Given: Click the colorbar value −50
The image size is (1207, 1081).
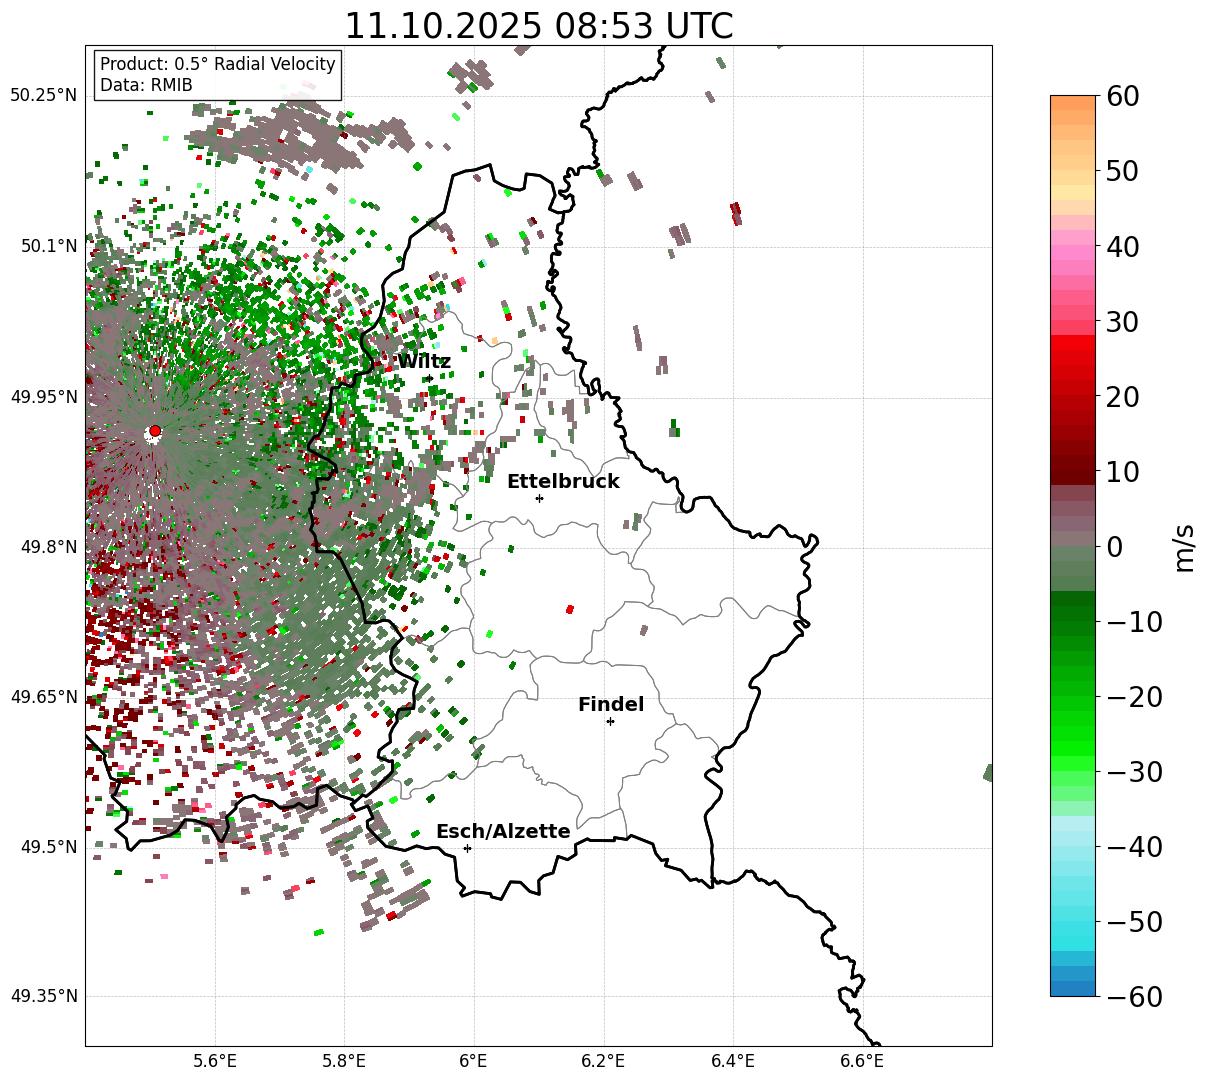Looking at the screenshot, I should point(1134,922).
